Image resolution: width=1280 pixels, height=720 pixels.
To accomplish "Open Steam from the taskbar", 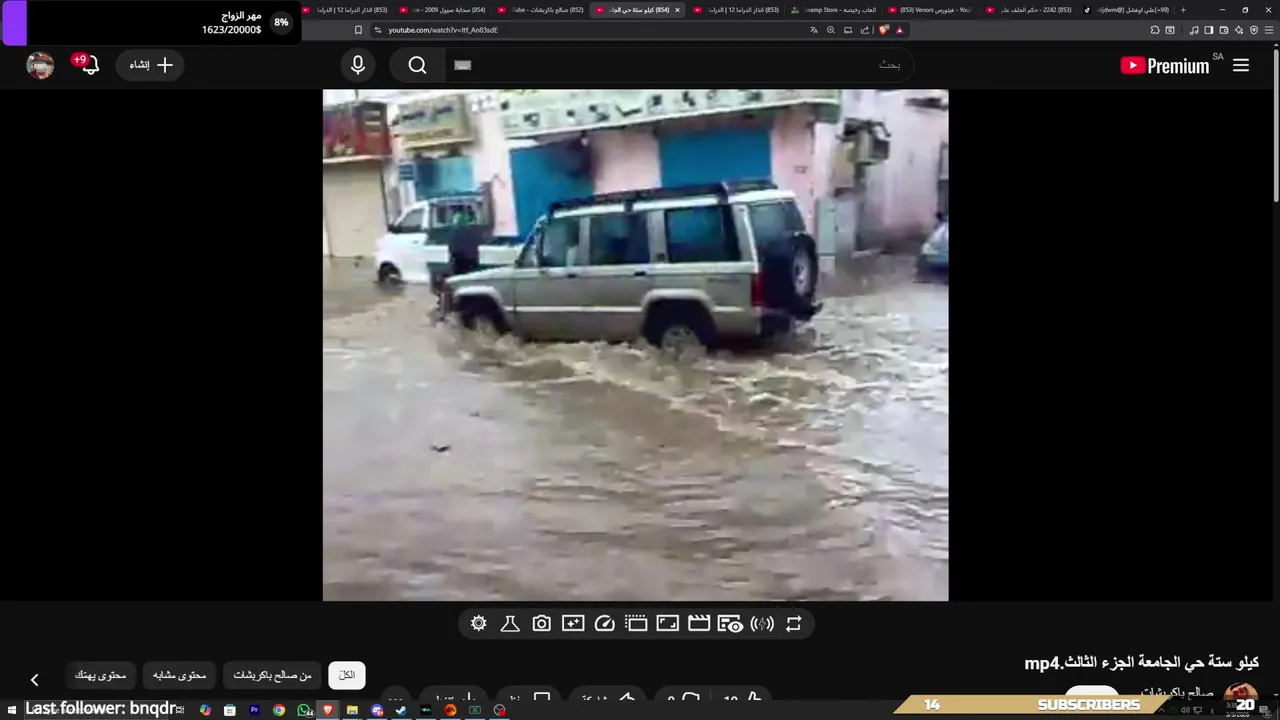I will [401, 710].
